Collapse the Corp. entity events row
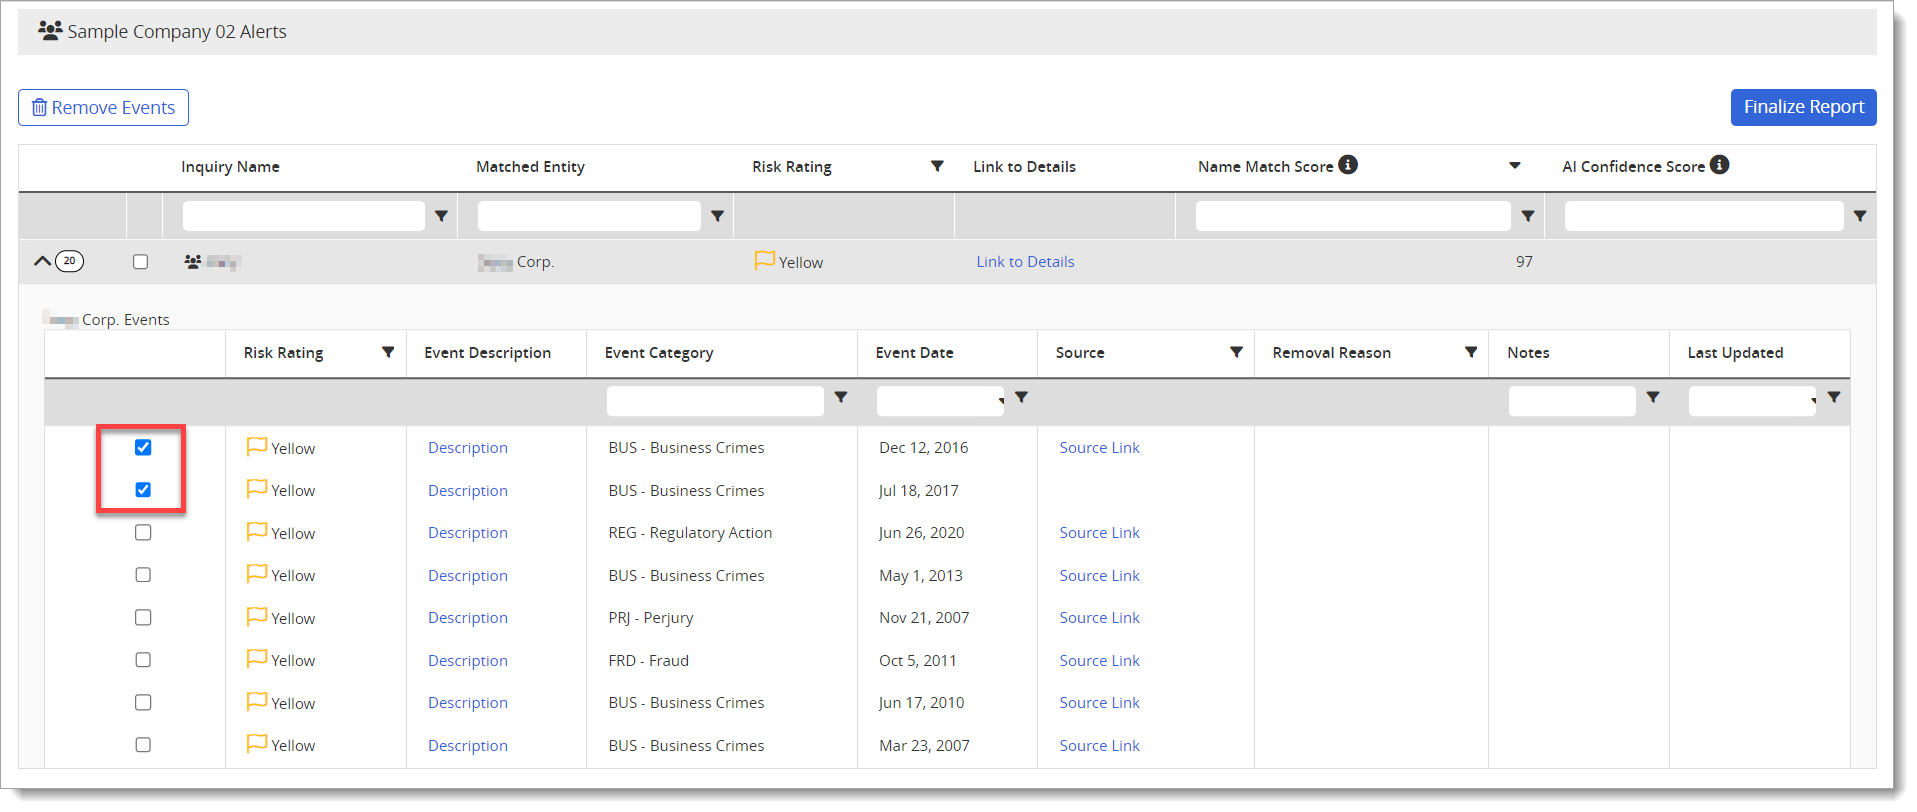 tap(42, 261)
